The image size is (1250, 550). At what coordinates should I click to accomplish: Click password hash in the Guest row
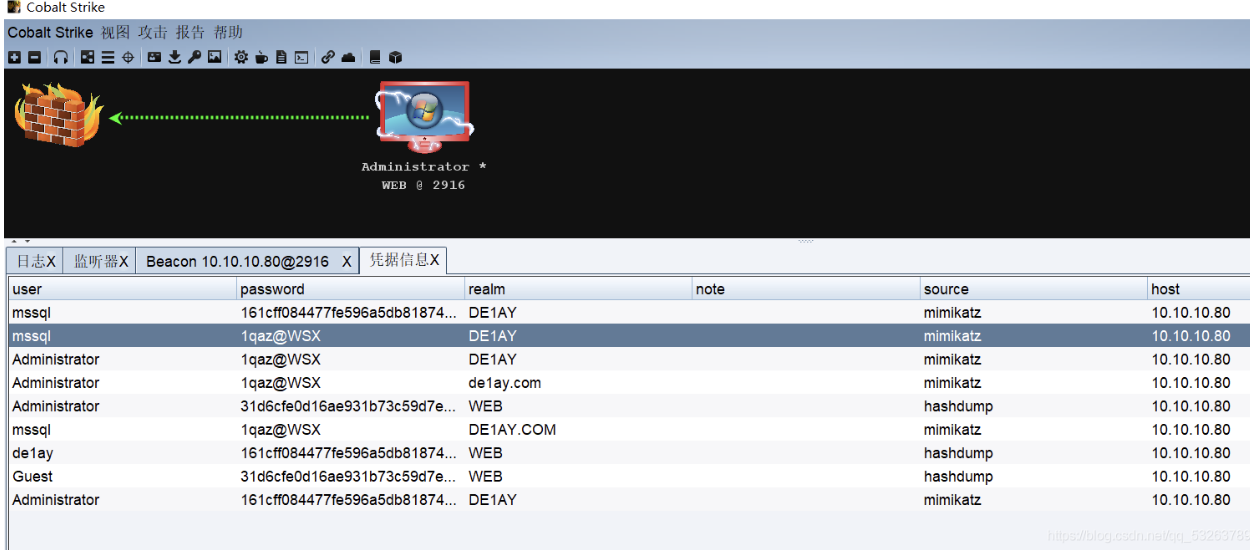(350, 476)
